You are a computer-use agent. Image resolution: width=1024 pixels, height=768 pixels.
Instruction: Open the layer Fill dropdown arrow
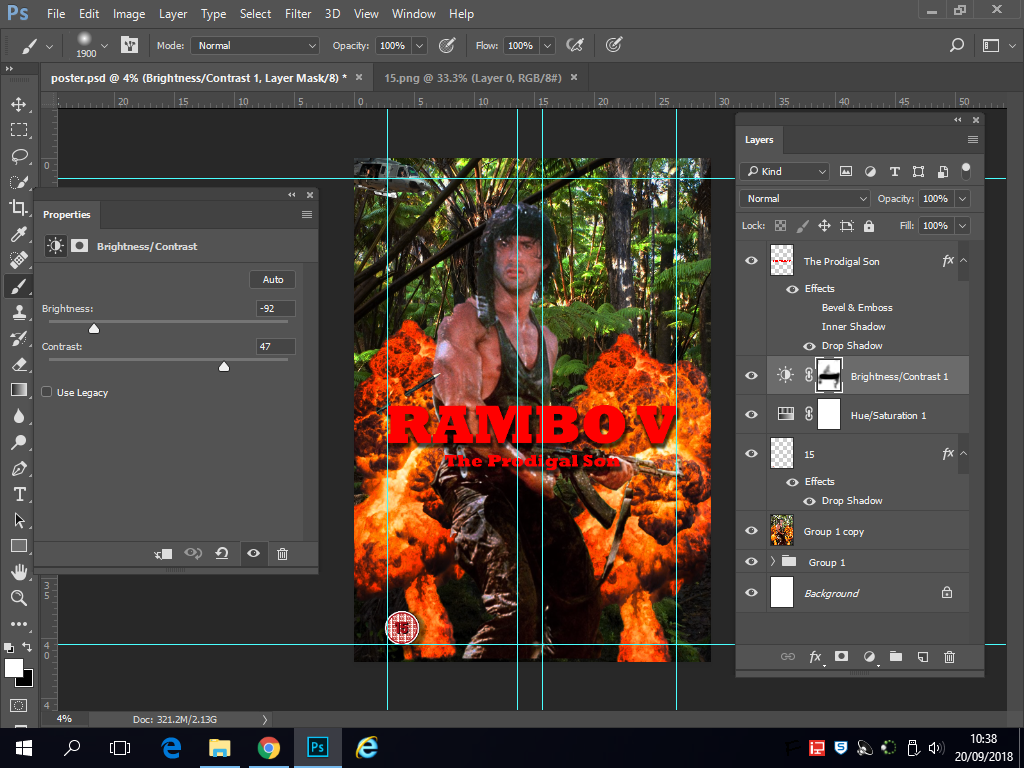point(962,226)
